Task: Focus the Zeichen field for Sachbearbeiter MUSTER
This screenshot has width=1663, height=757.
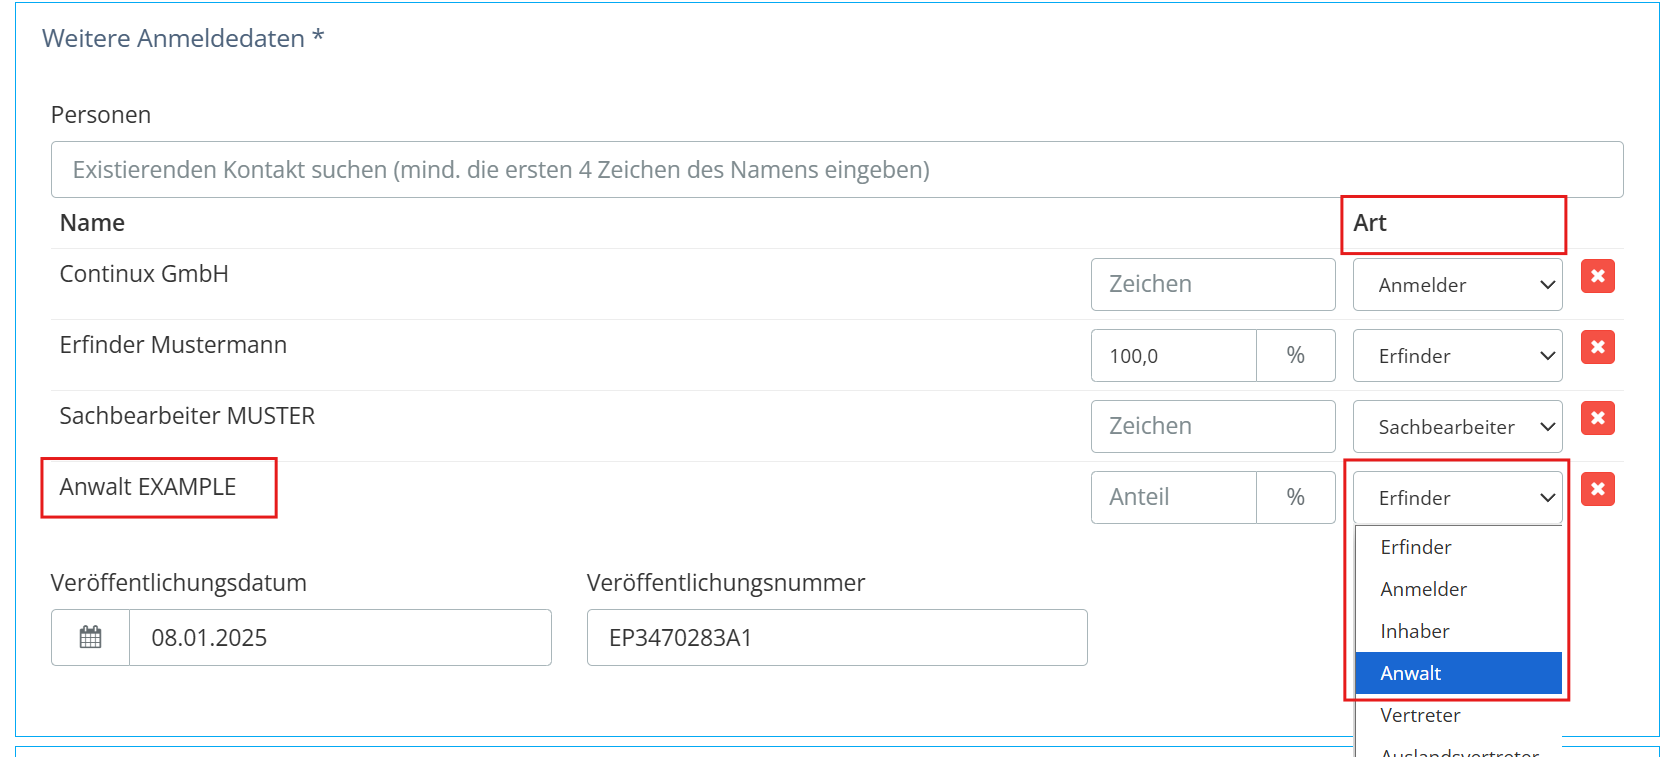Action: 1212,427
